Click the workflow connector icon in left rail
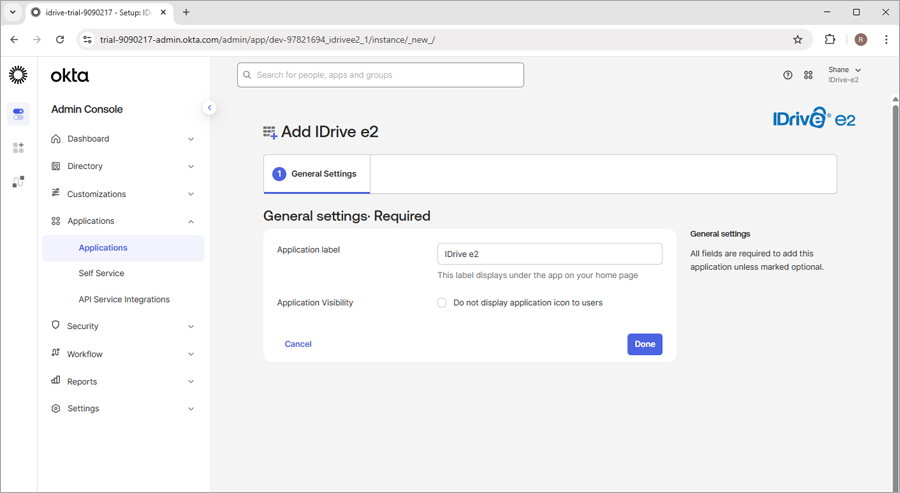This screenshot has width=900, height=493. (18, 182)
